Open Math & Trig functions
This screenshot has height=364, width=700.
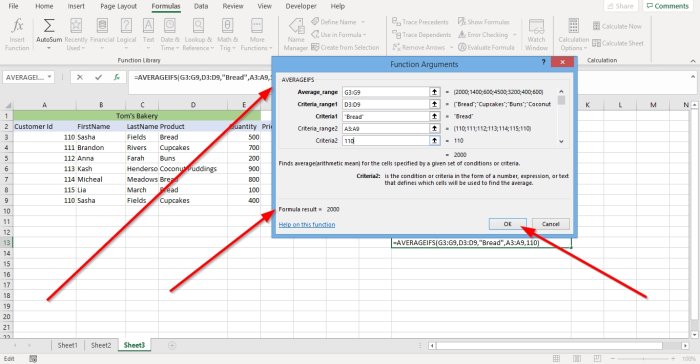pyautogui.click(x=227, y=35)
